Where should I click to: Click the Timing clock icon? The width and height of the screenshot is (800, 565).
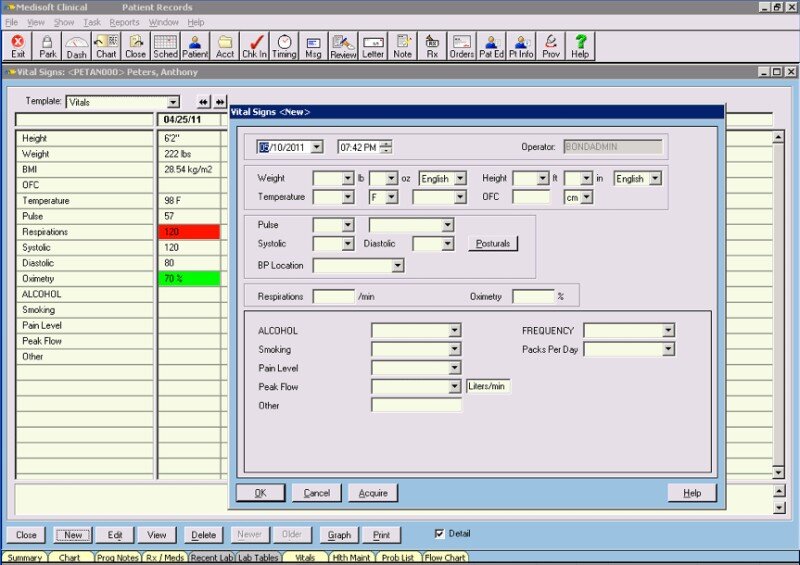284,46
